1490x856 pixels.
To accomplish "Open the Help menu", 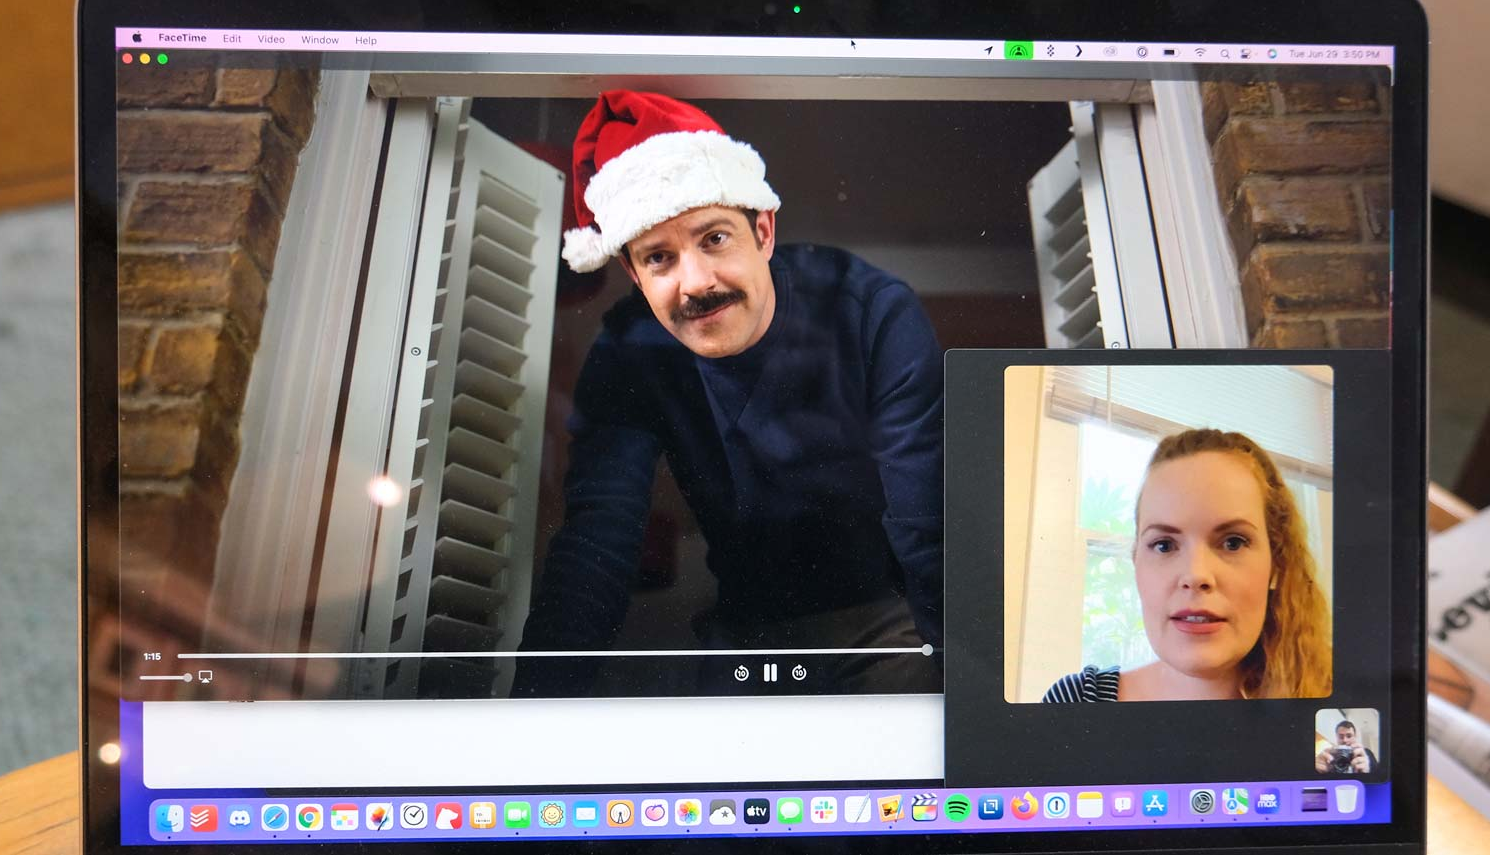I will point(366,41).
